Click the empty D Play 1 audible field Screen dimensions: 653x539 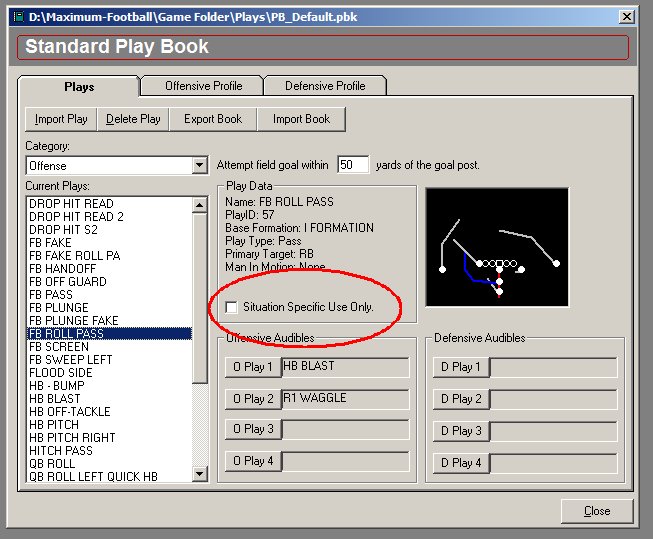[x=553, y=367]
